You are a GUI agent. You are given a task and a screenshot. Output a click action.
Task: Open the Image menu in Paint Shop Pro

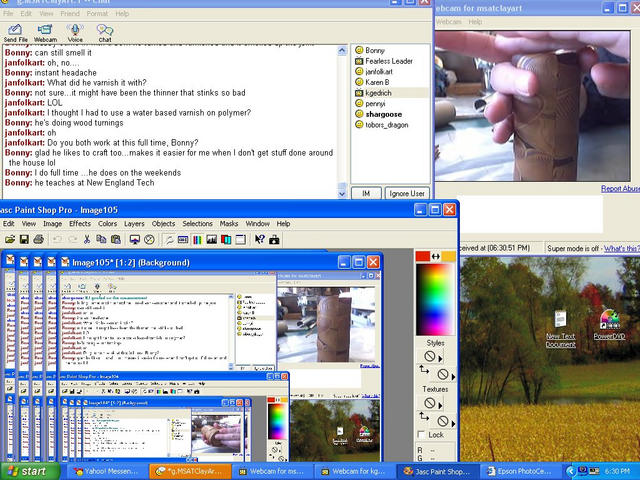click(x=52, y=224)
